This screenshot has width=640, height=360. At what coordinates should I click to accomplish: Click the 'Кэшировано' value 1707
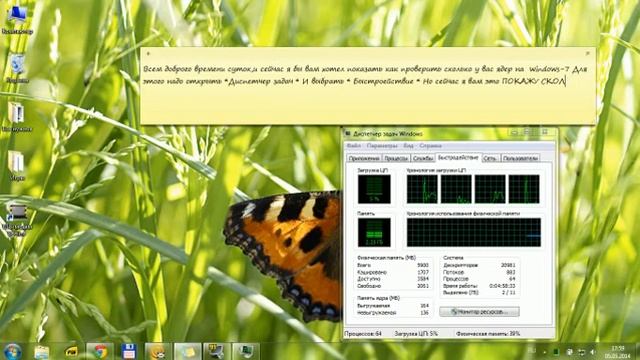pyautogui.click(x=423, y=272)
